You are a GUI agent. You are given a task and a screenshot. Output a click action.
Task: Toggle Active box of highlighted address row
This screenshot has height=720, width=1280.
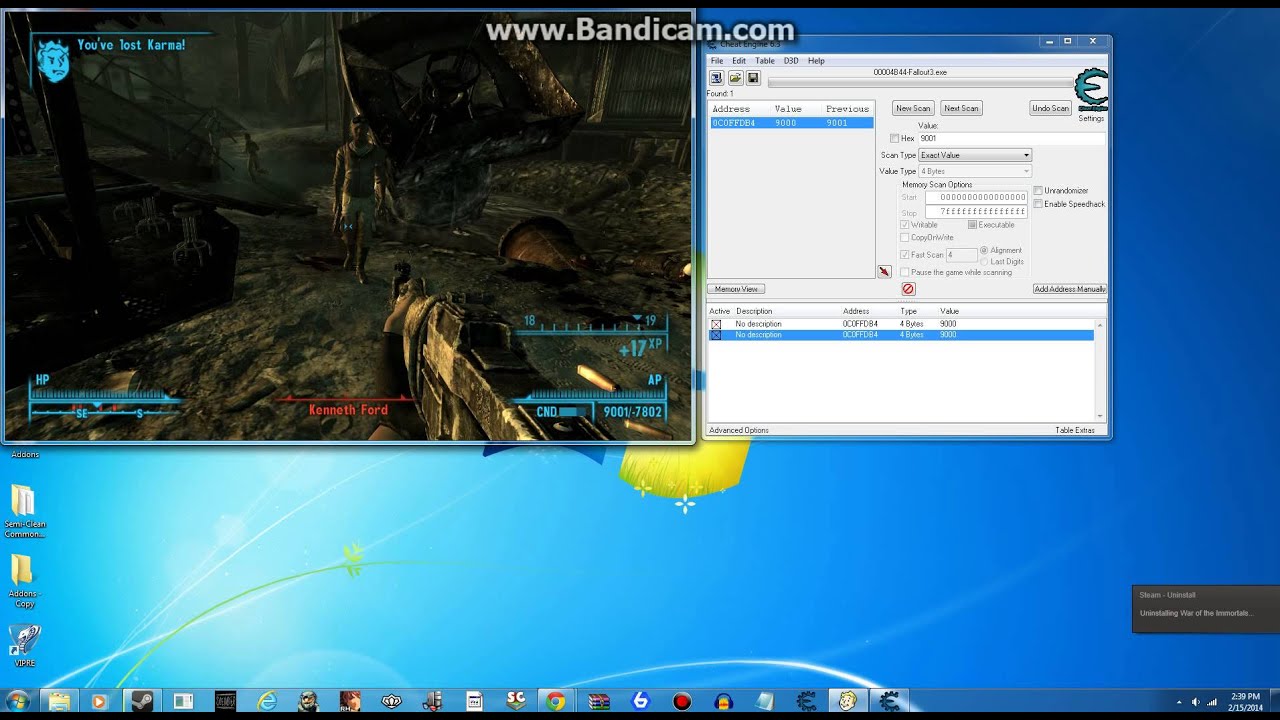pyautogui.click(x=716, y=335)
